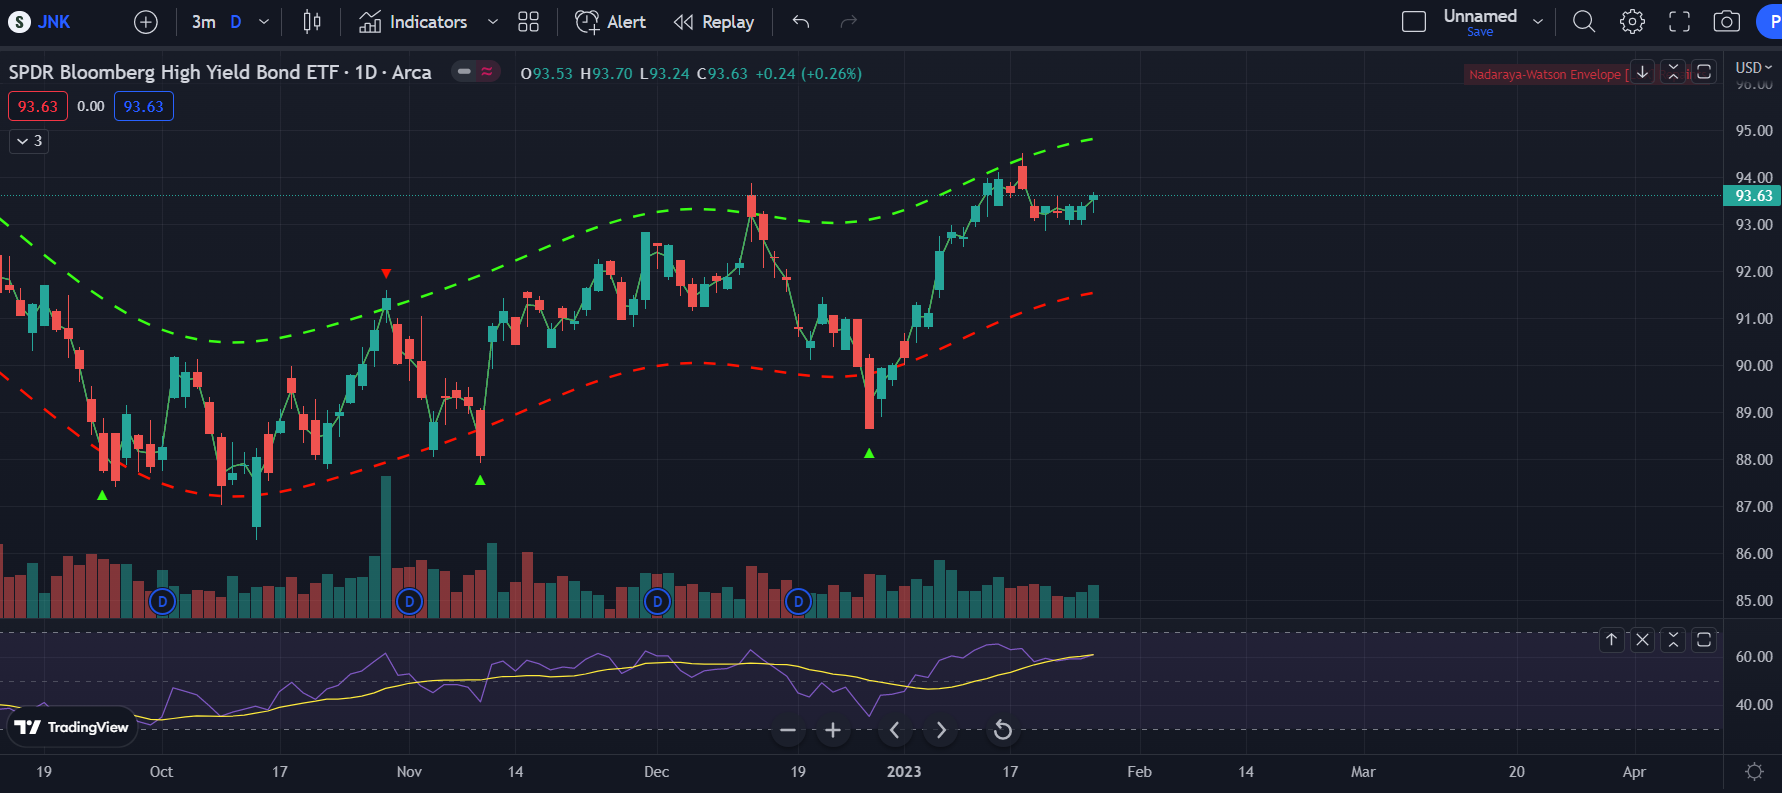Click the Unnamed layout name
This screenshot has width=1782, height=793.
(1480, 16)
